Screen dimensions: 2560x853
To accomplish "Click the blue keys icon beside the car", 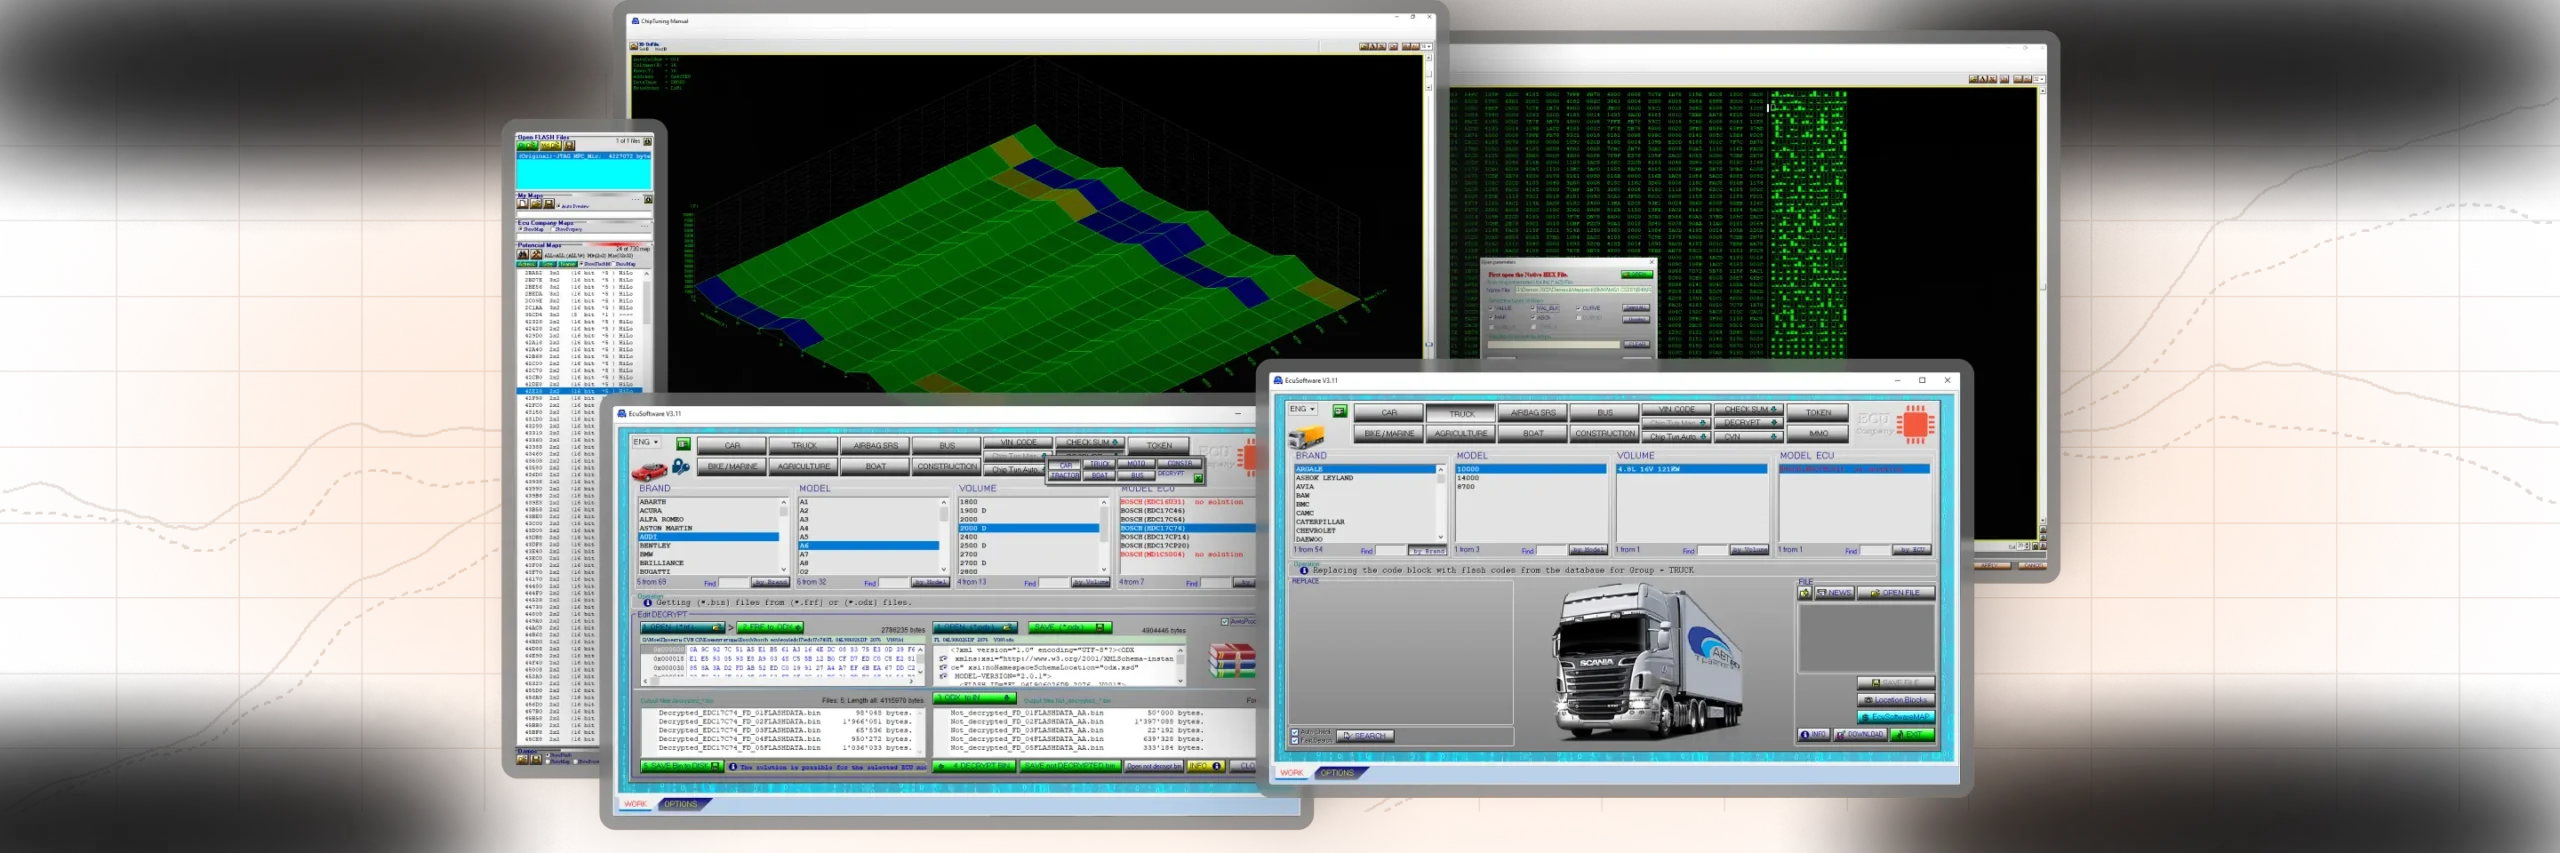I will [680, 467].
